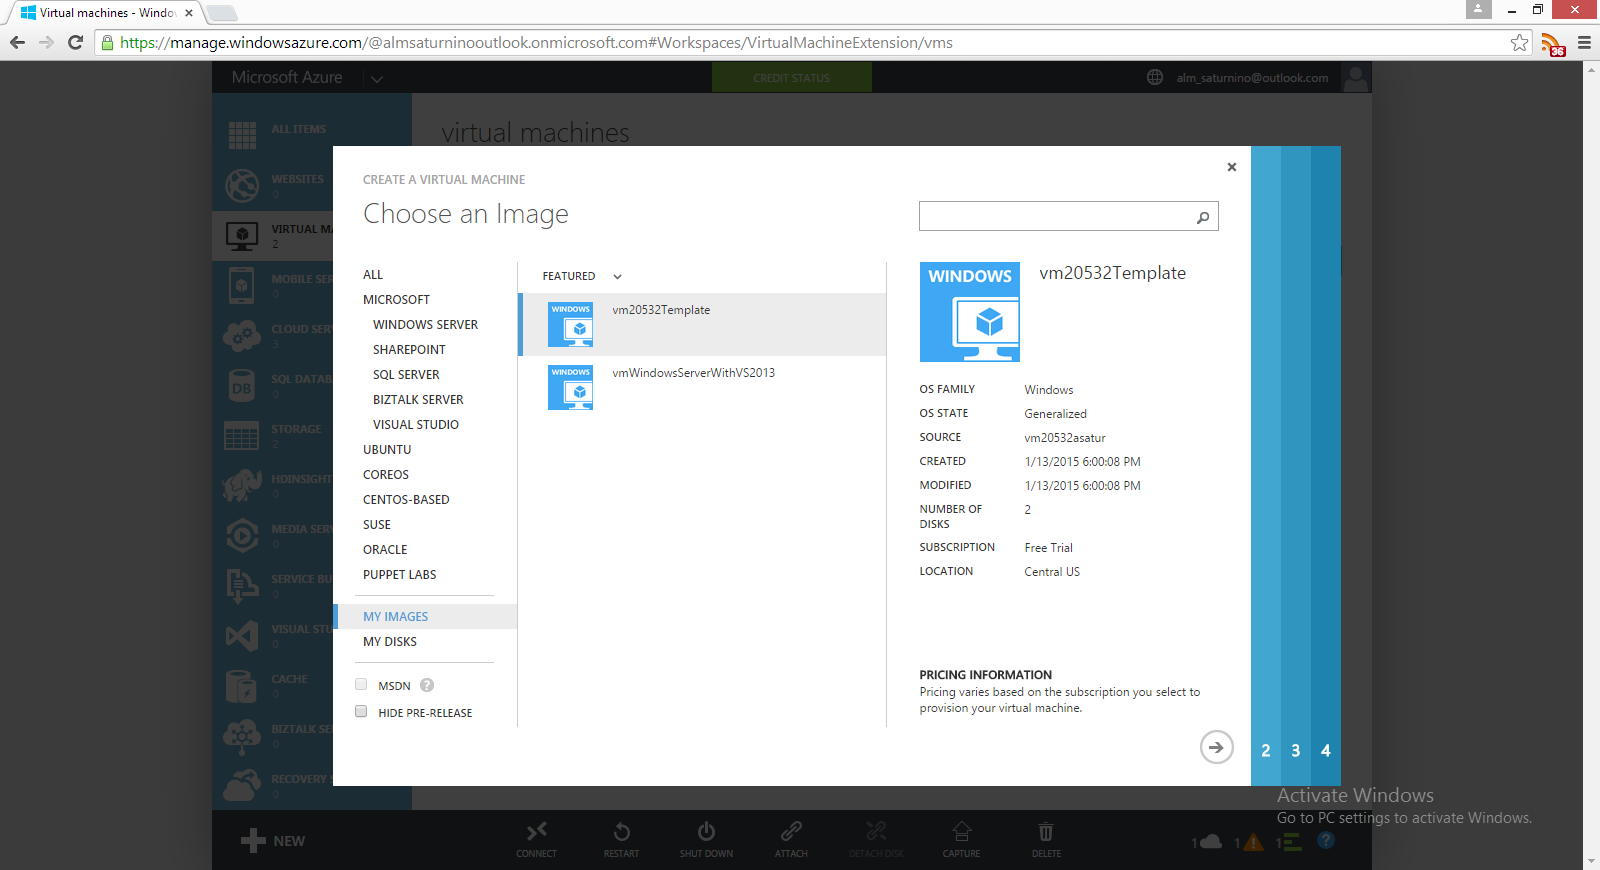The image size is (1600, 870).
Task: Click the large Windows image preview tile
Action: pyautogui.click(x=970, y=312)
